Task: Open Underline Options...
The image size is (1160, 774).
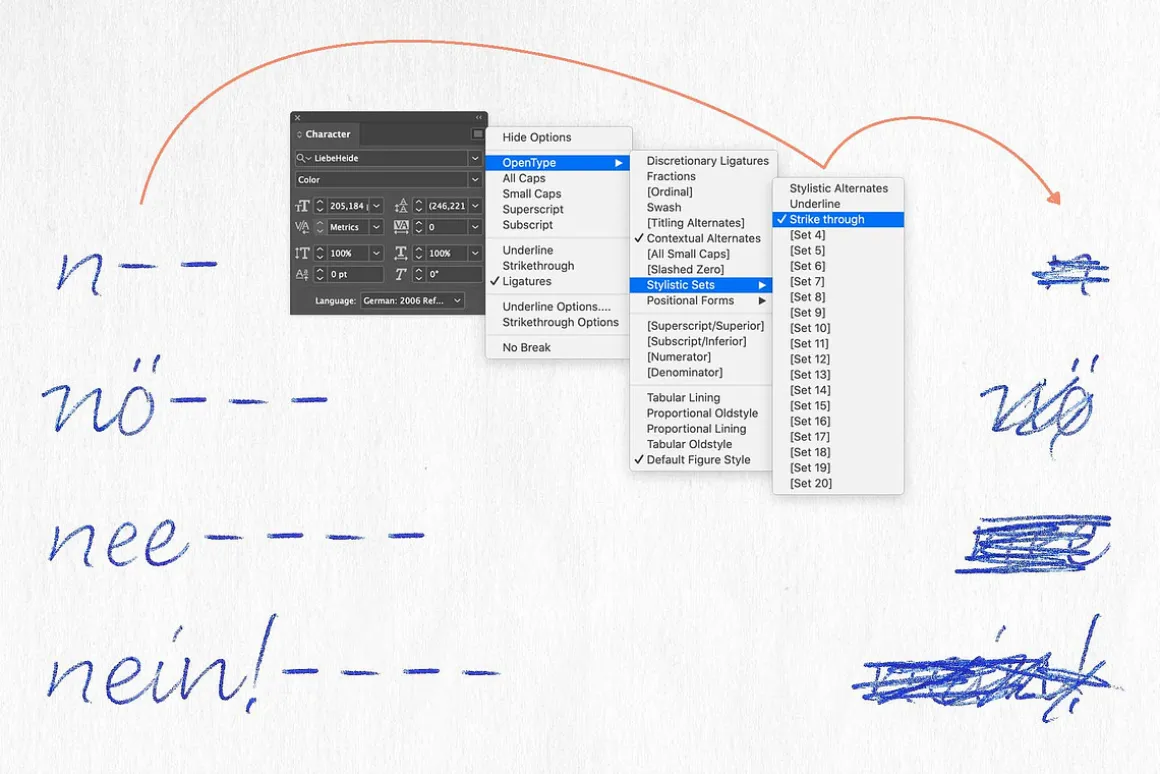Action: coord(559,306)
